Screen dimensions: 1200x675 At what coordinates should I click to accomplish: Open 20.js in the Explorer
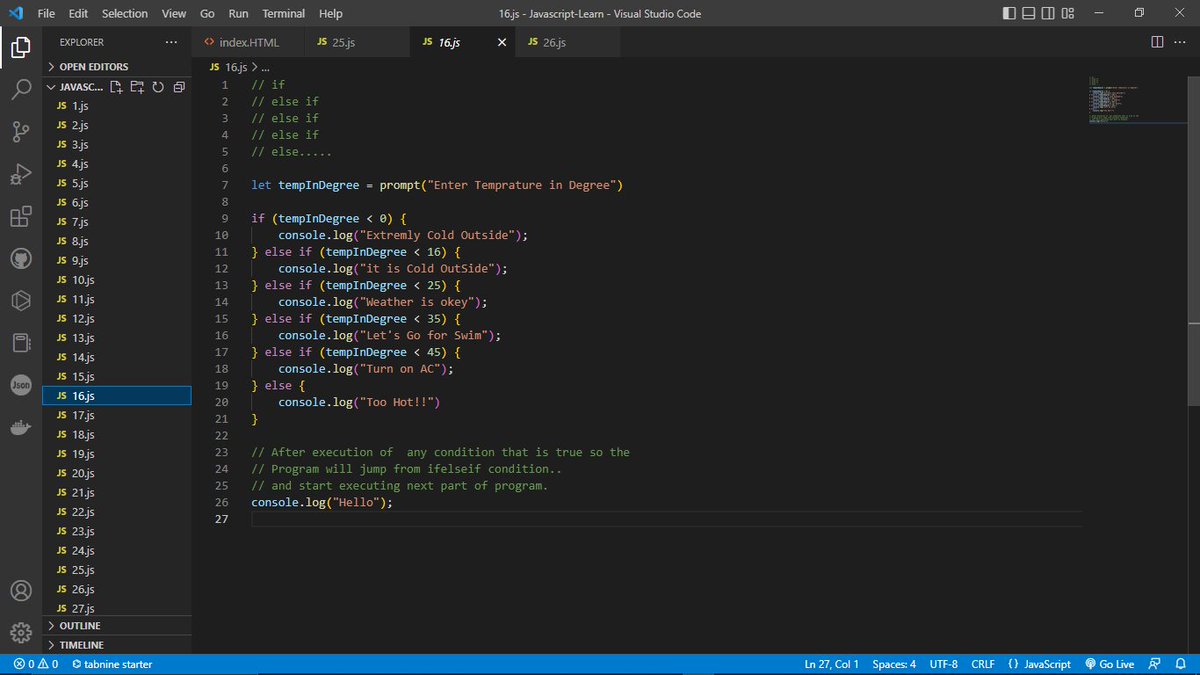(x=117, y=473)
